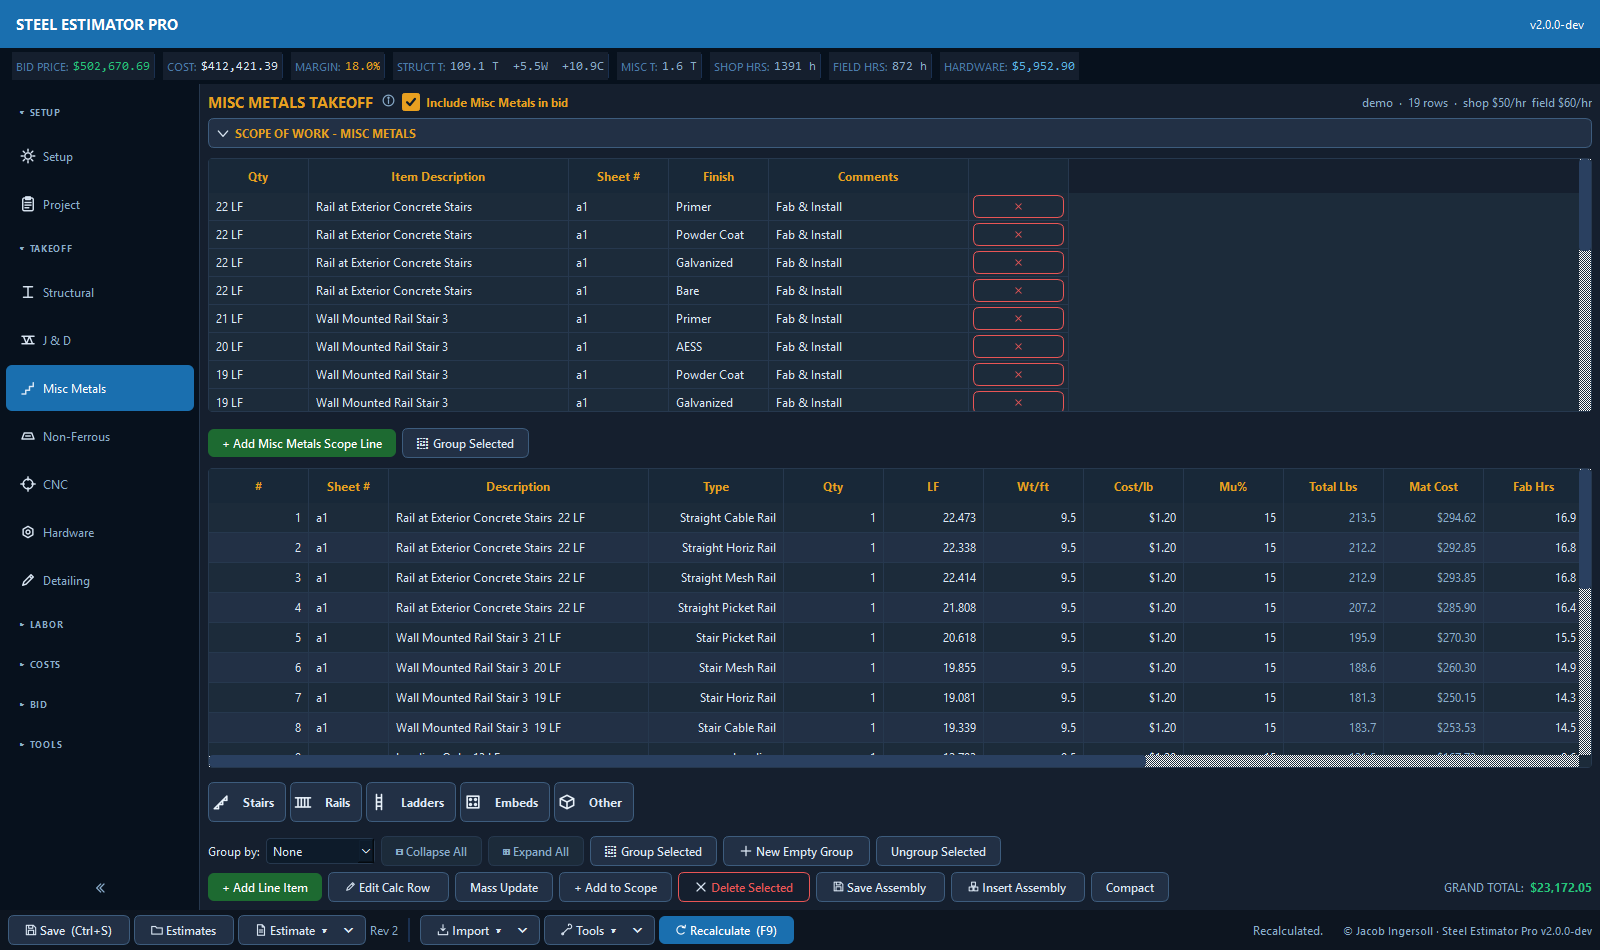Open the Hardware hex-nut icon
1600x950 pixels.
[28, 532]
